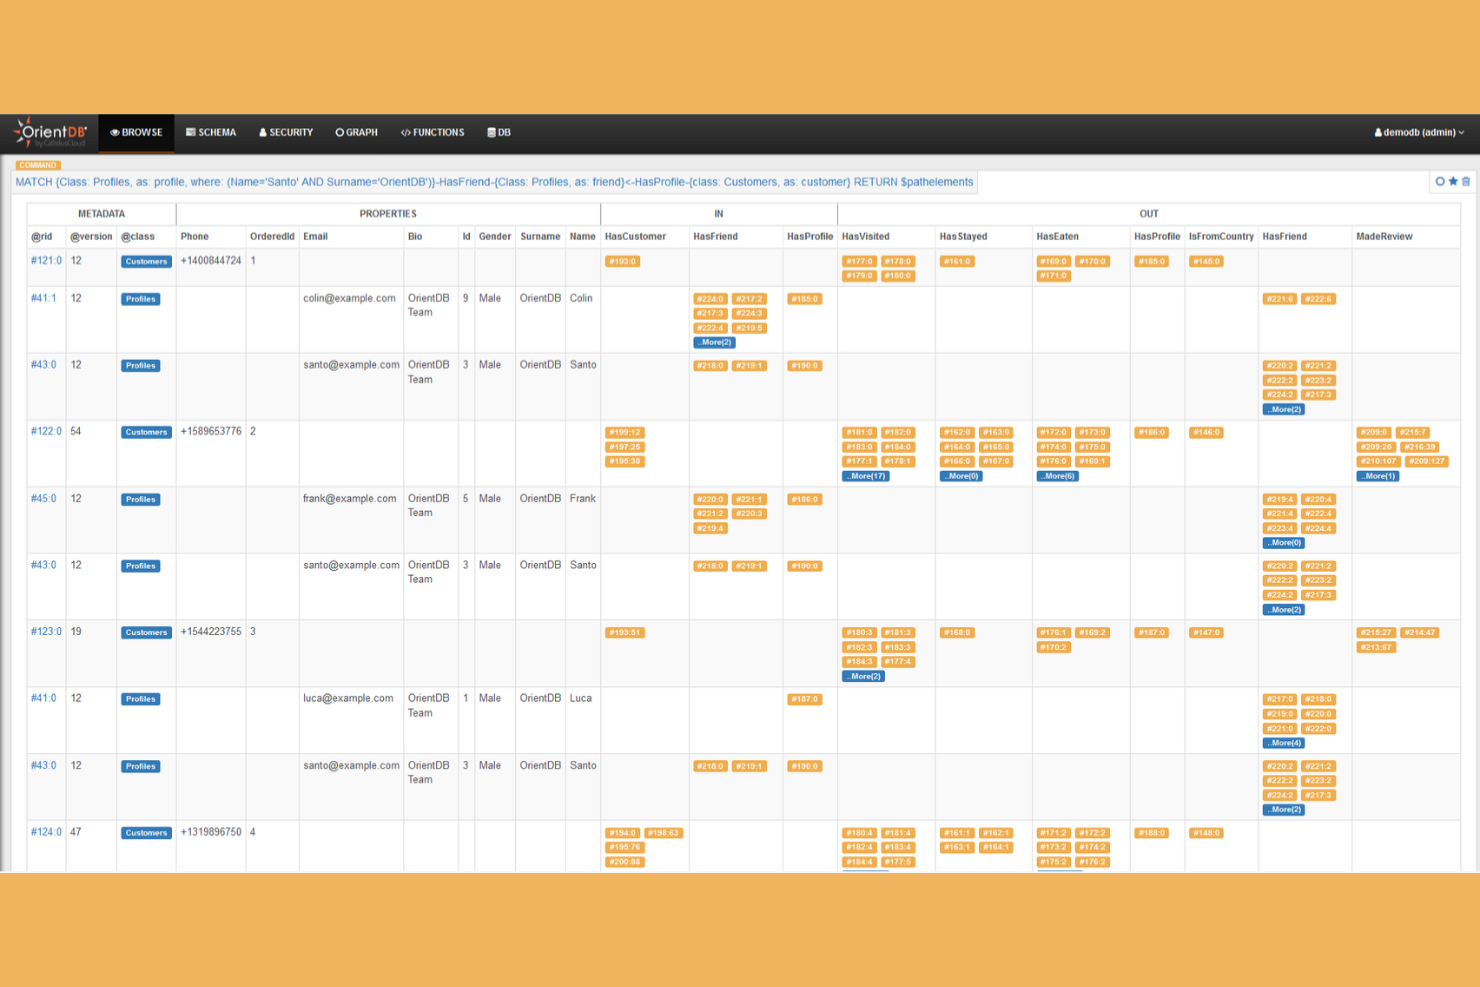Click the #193:0 link in HasCustomer column
The height and width of the screenshot is (987, 1480).
pos(624,261)
